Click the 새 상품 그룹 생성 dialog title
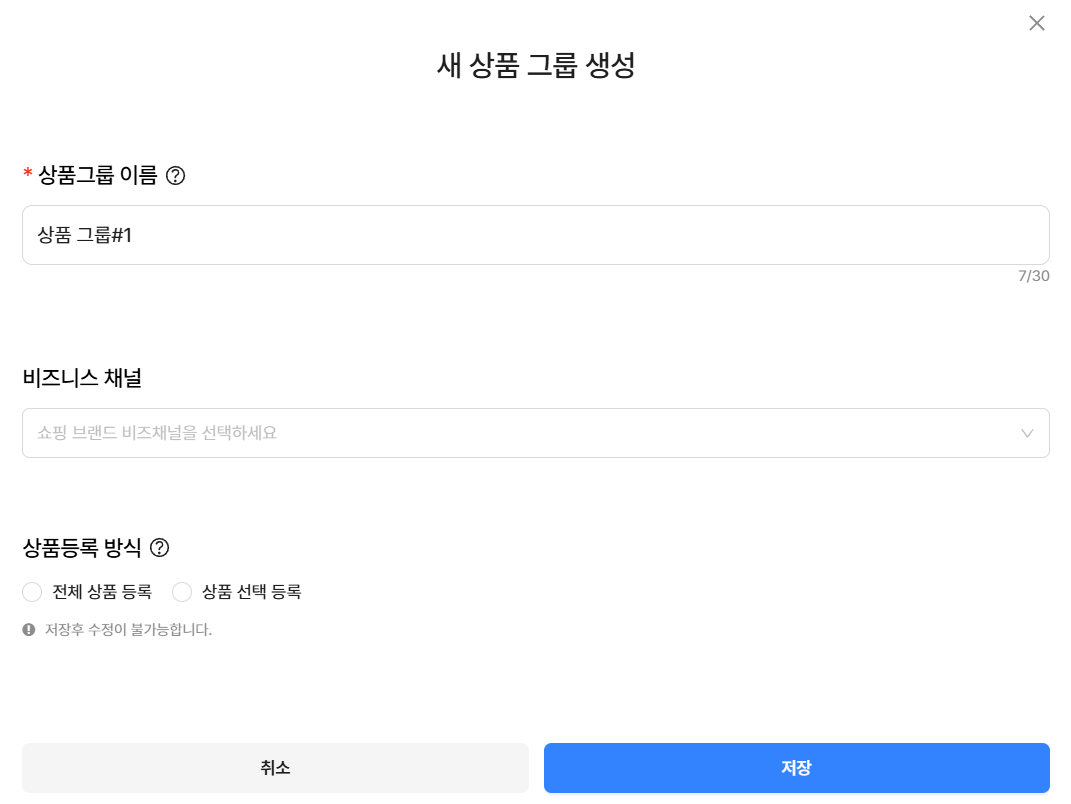1071x804 pixels. click(x=536, y=65)
